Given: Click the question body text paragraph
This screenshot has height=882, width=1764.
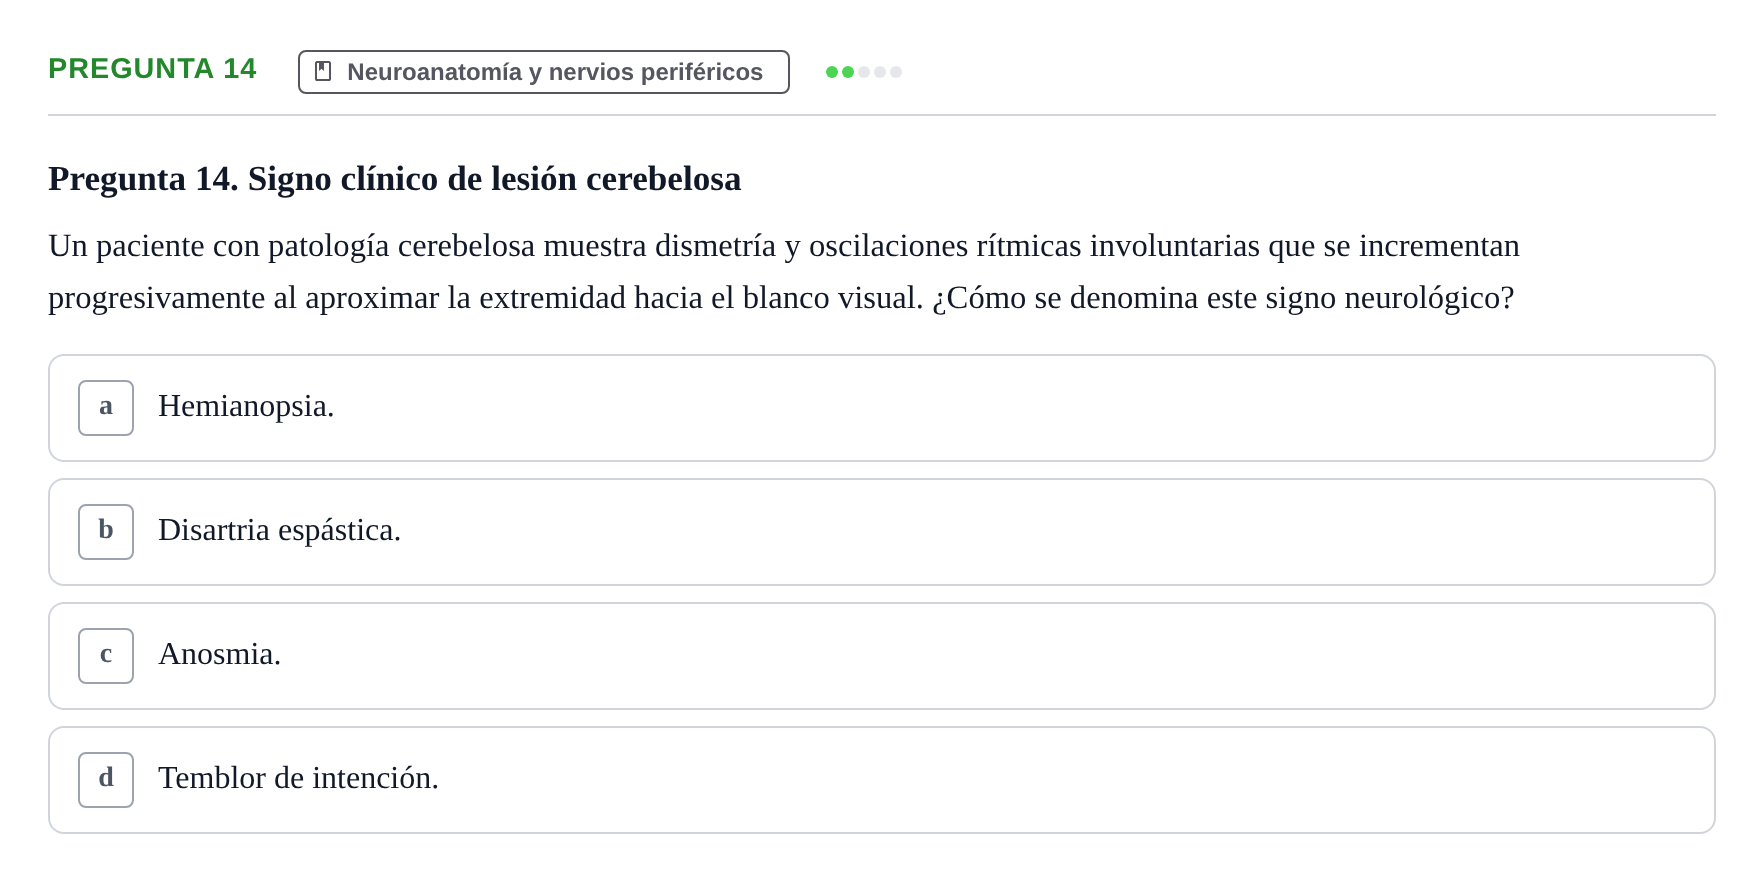Looking at the screenshot, I should point(784,272).
